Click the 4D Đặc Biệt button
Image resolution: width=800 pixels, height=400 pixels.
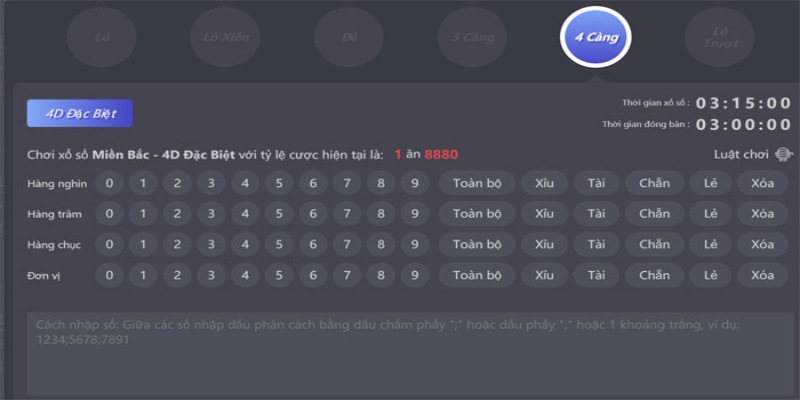(80, 114)
